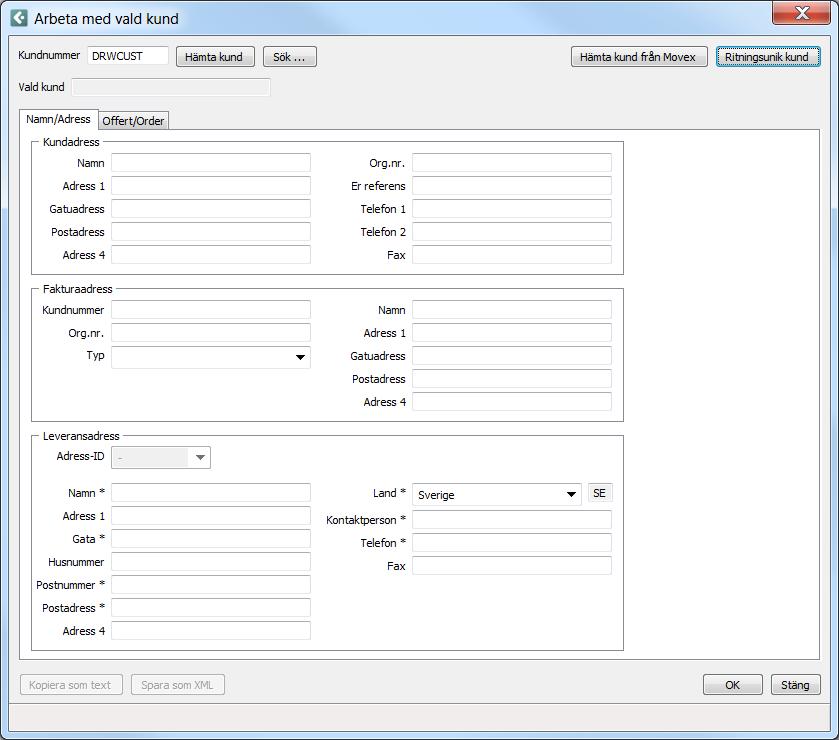Click the Er referens input field
This screenshot has width=839, height=740.
[512, 186]
